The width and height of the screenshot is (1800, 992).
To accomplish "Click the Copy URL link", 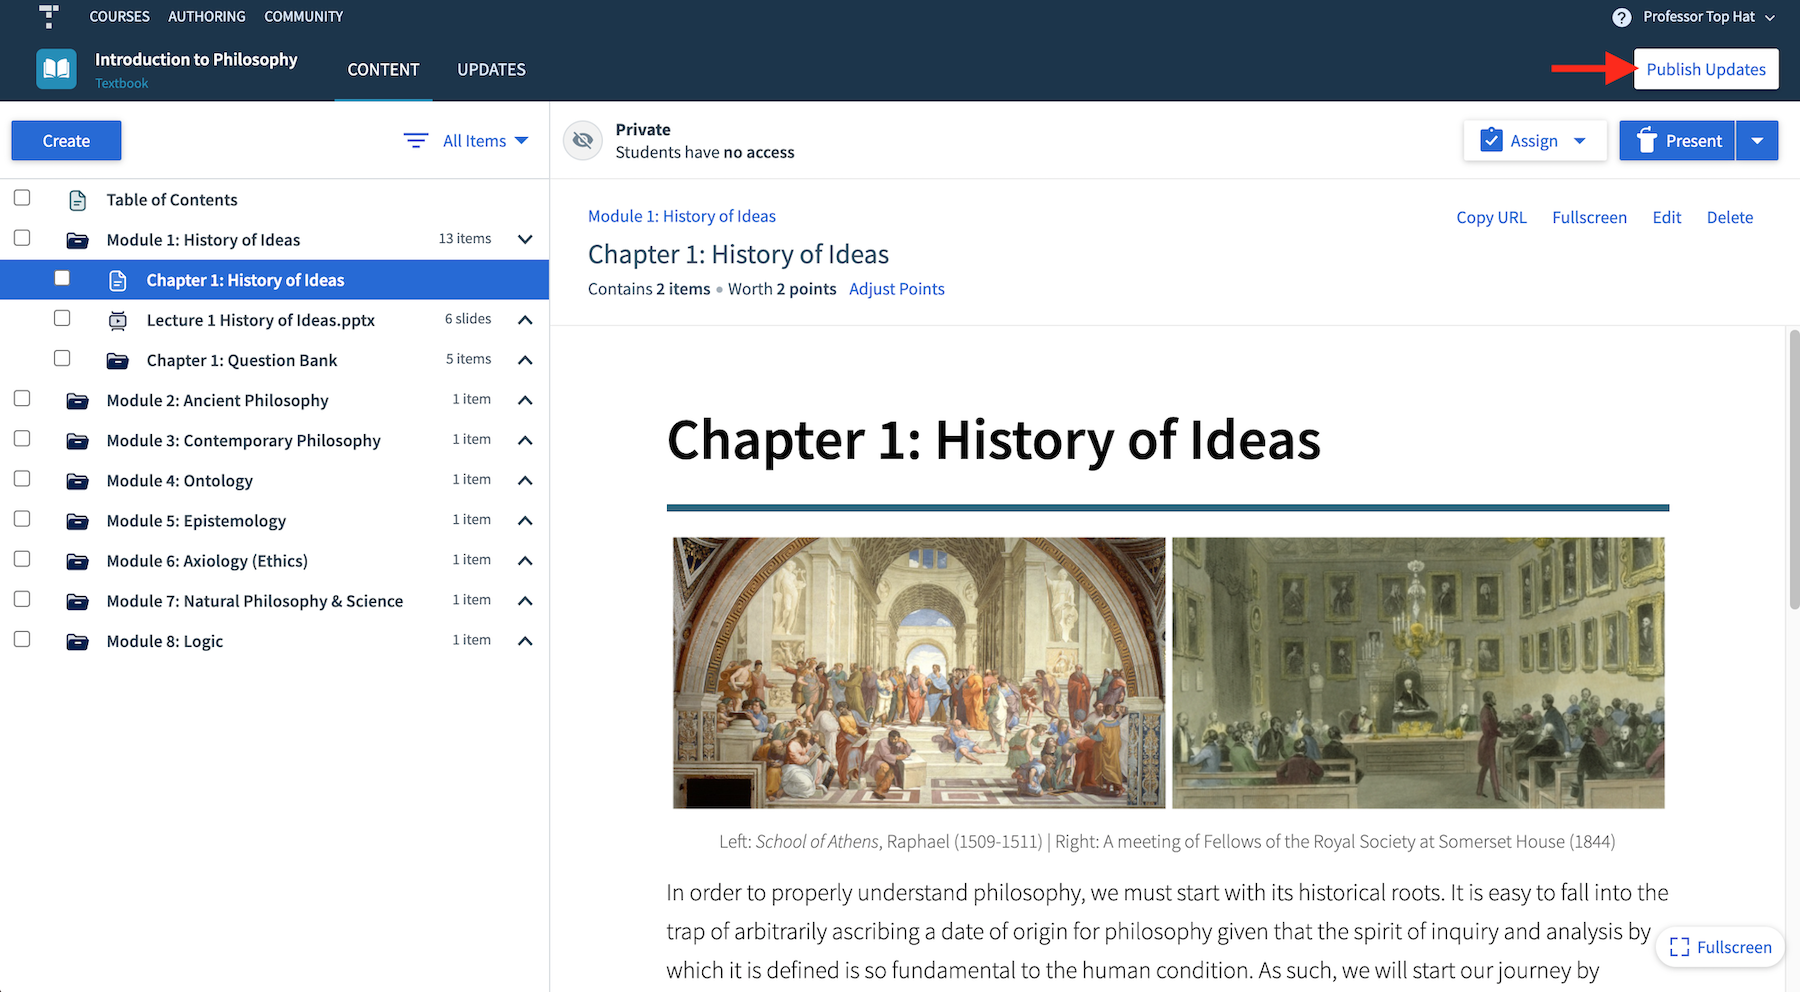I will coord(1491,217).
